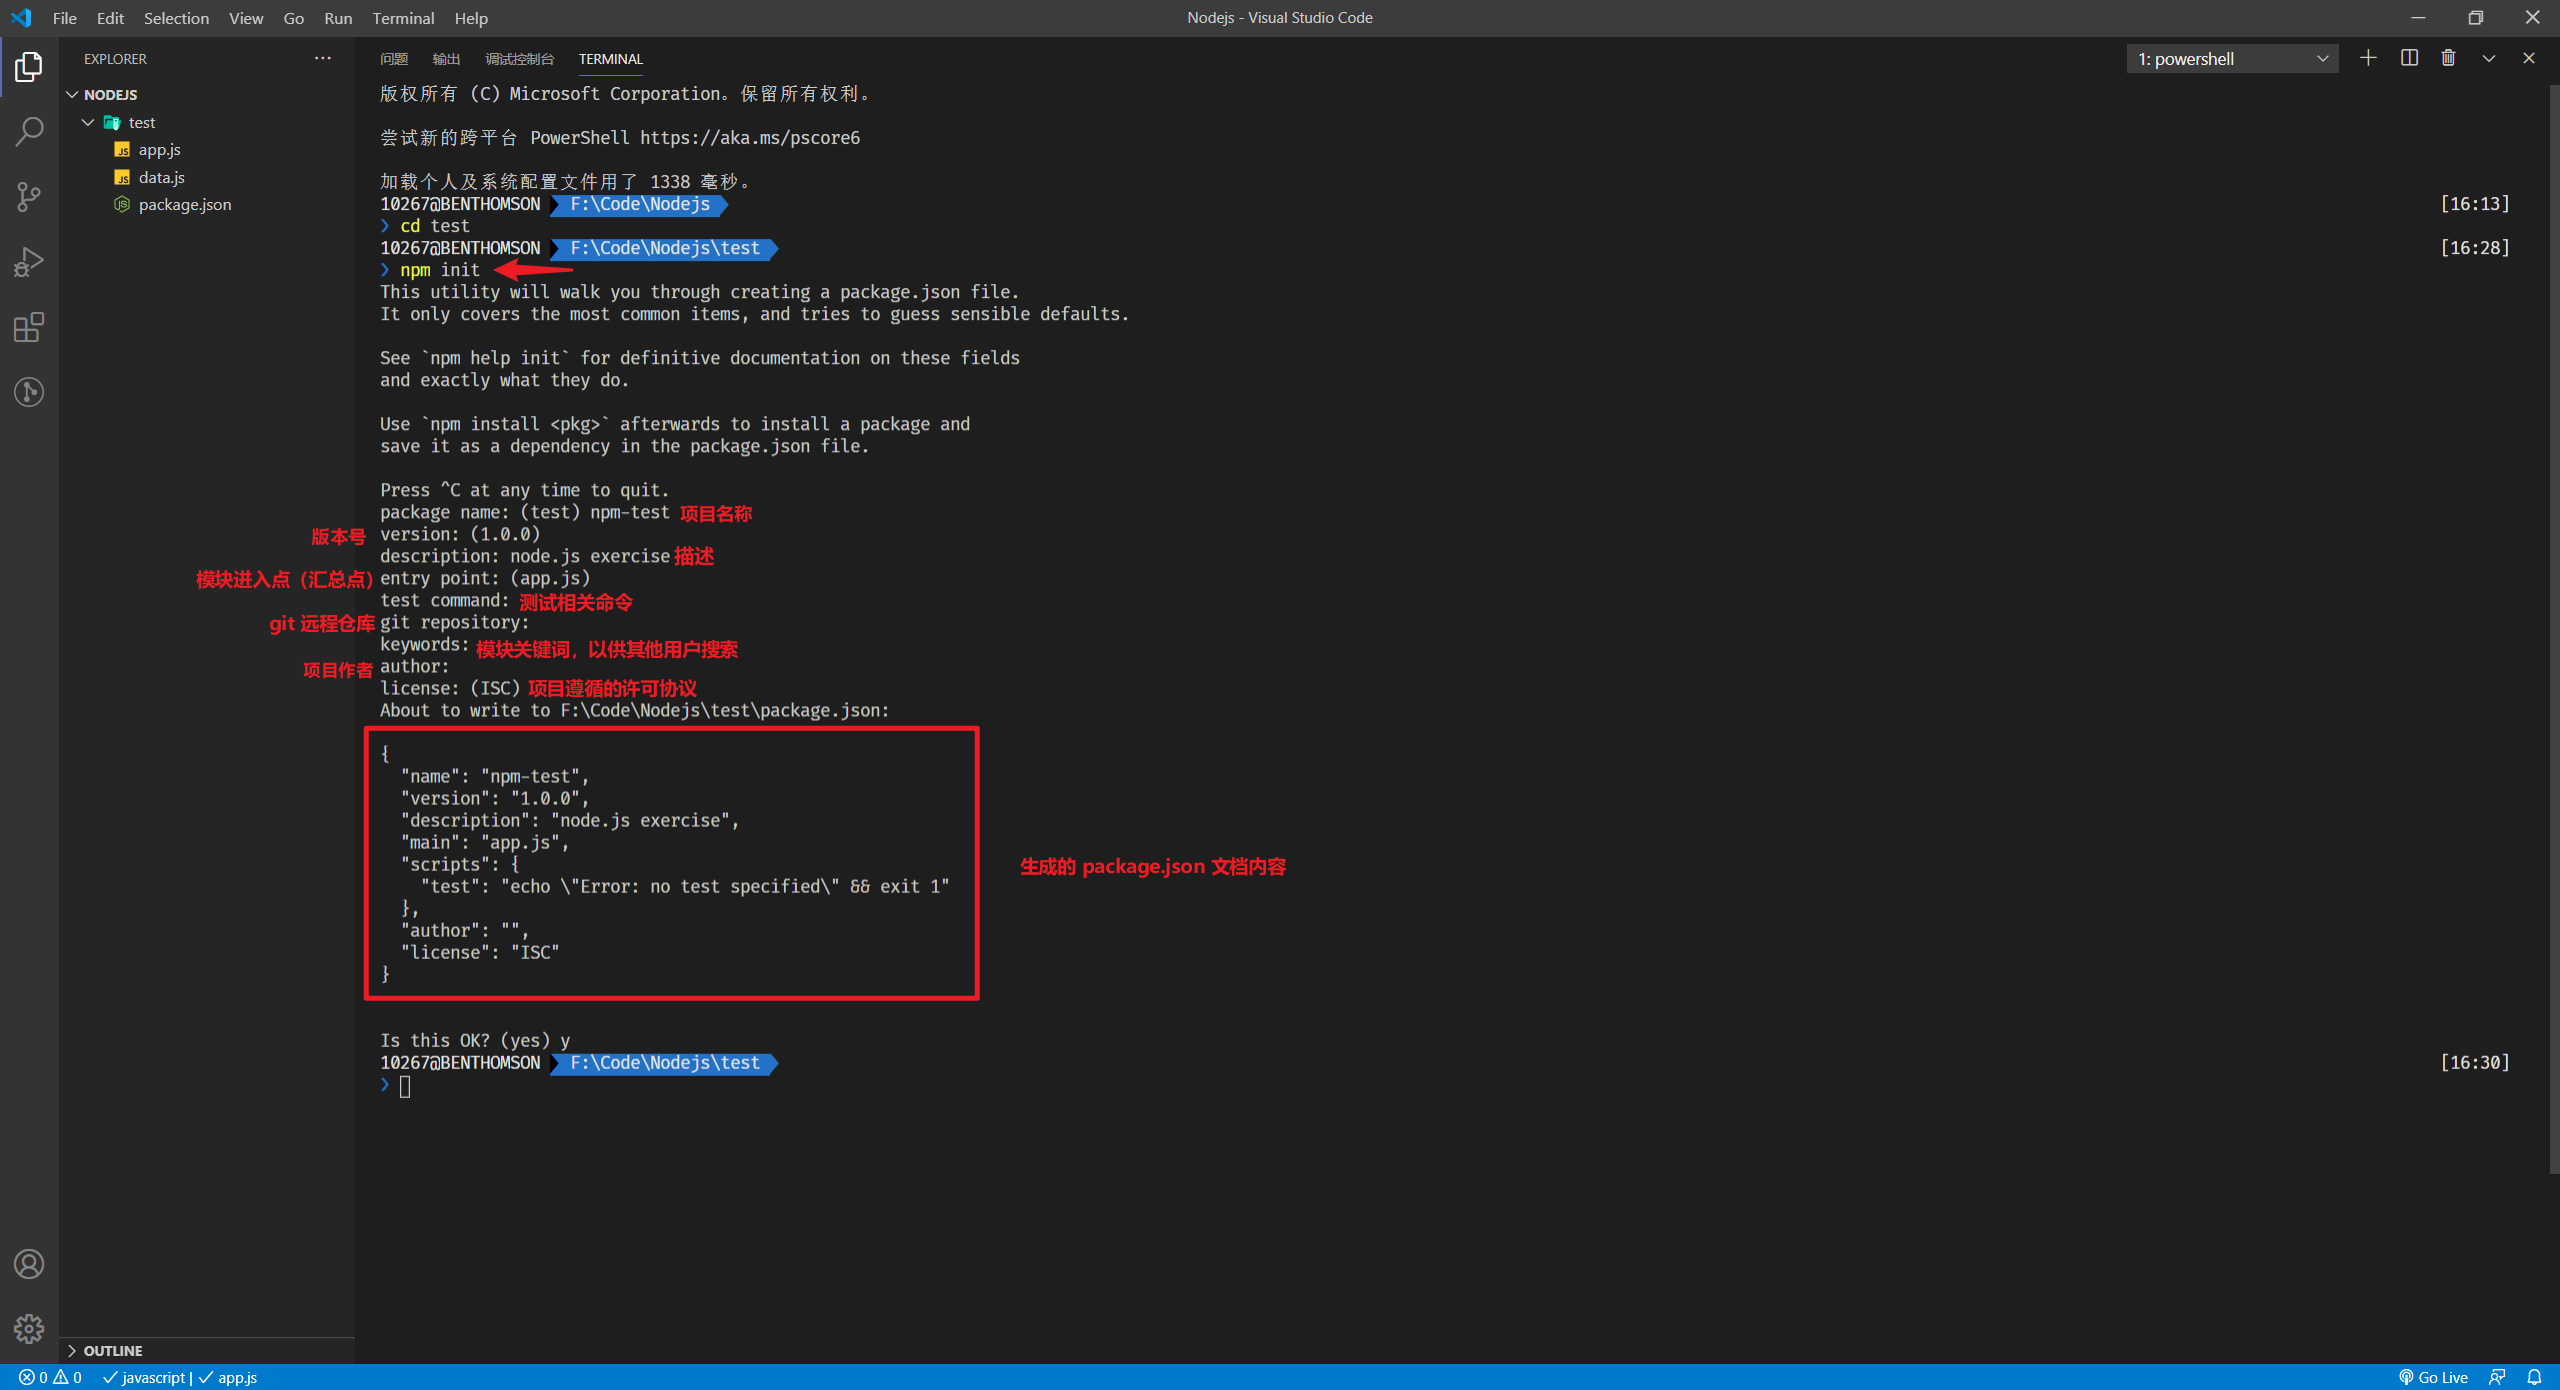Open the Run and Debug view

(29, 262)
